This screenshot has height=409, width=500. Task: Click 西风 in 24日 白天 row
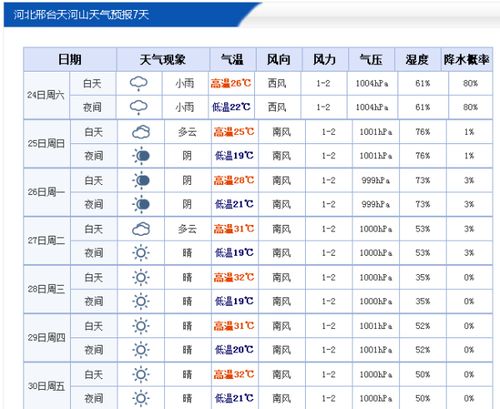click(277, 83)
